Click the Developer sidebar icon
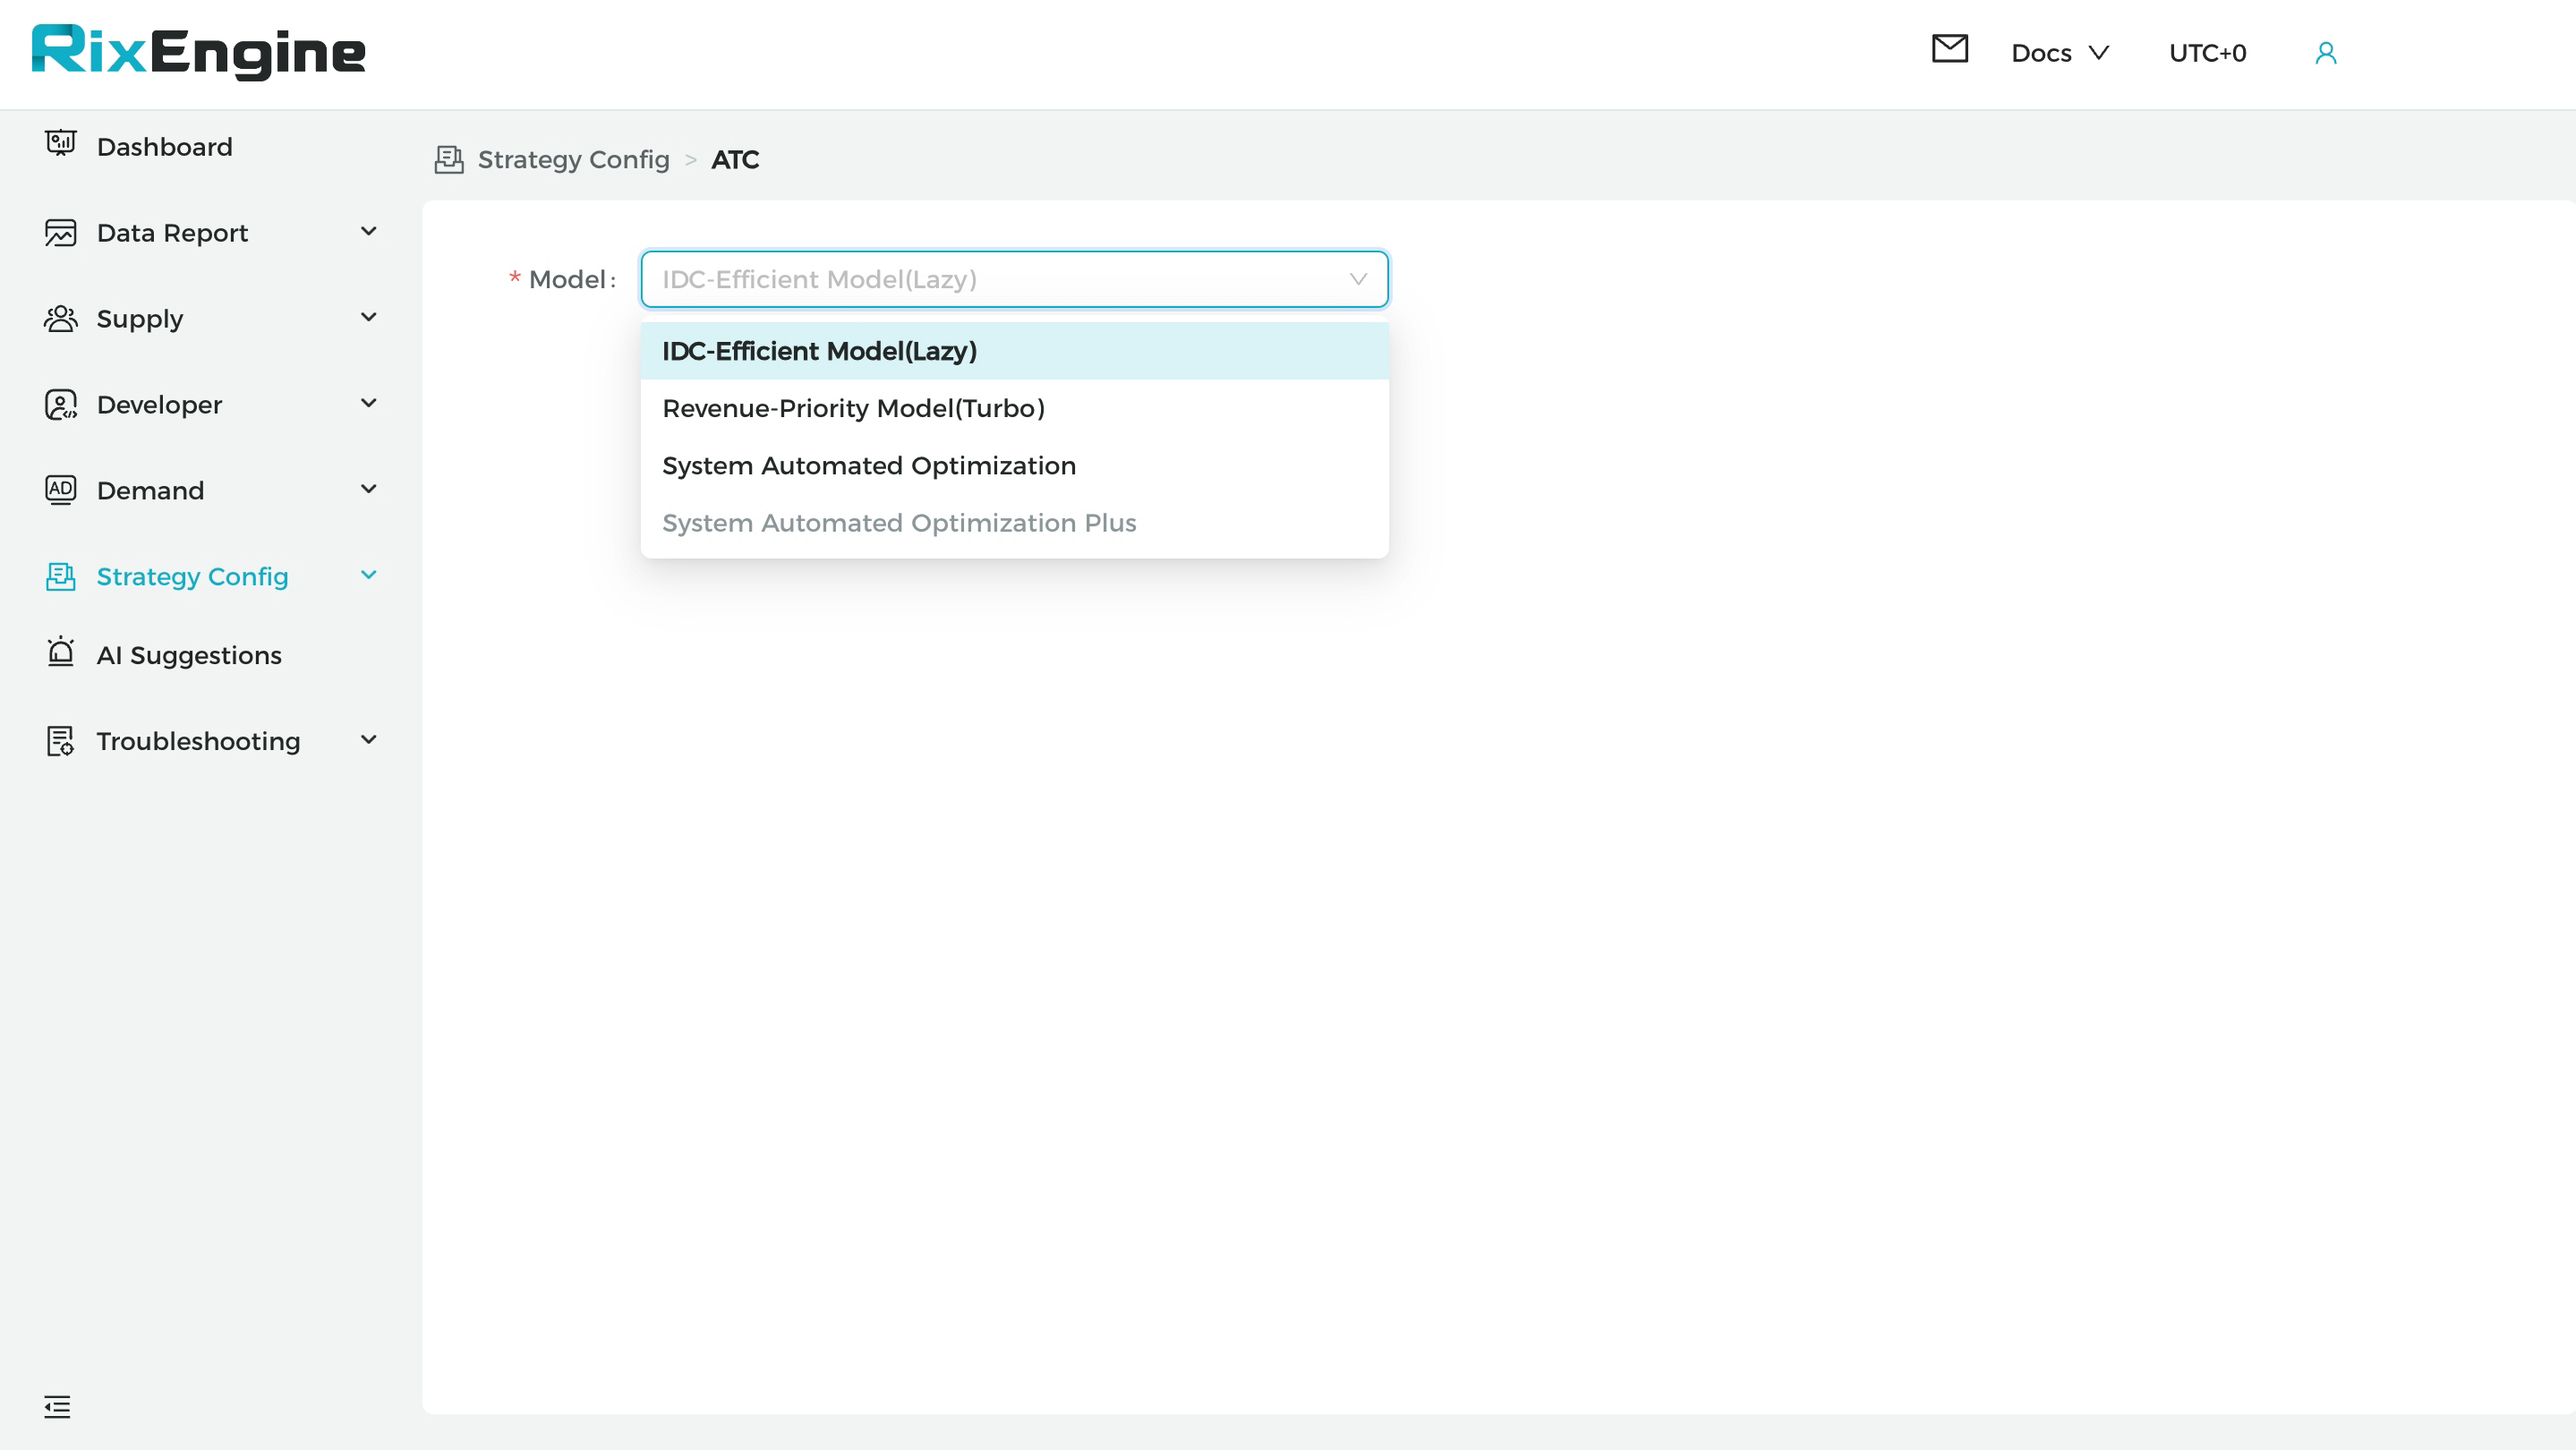This screenshot has width=2576, height=1450. click(61, 405)
